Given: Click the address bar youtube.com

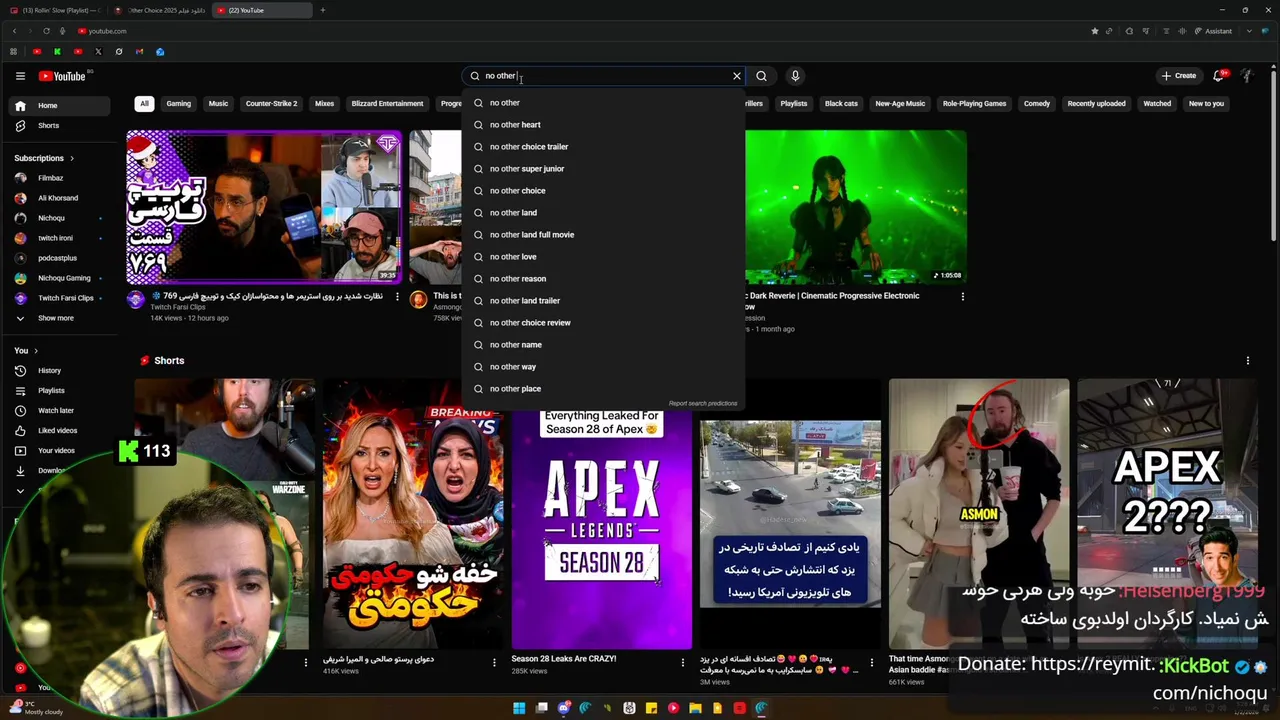Looking at the screenshot, I should point(108,31).
